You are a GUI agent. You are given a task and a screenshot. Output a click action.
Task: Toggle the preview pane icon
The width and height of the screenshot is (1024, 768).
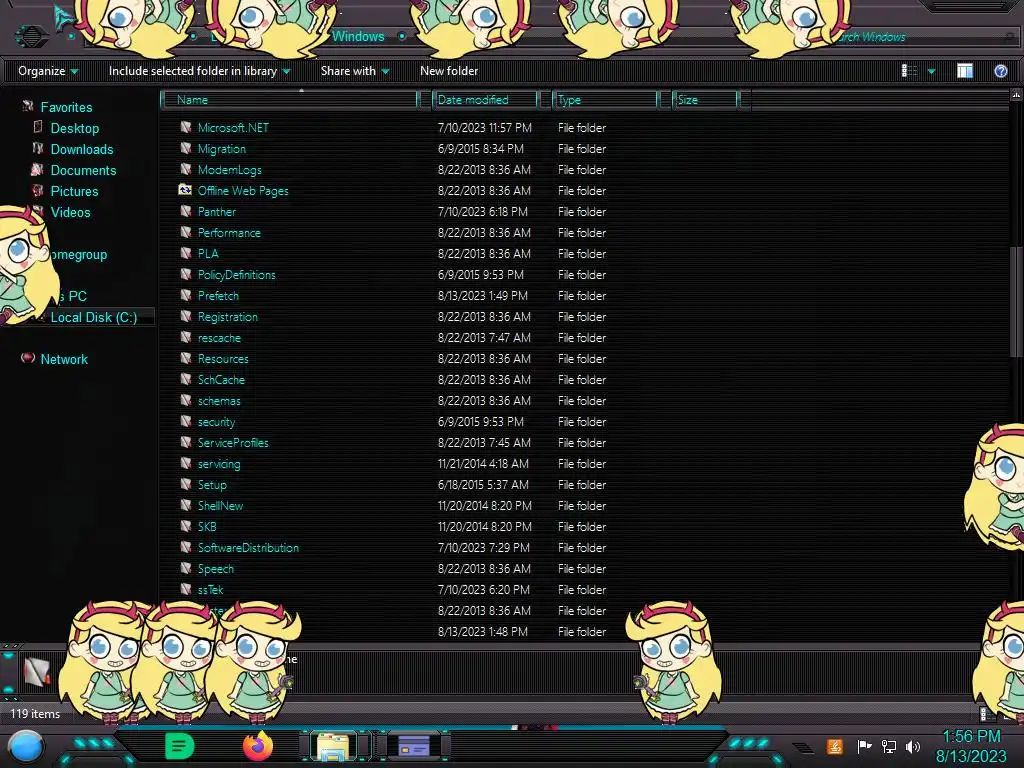pos(965,71)
